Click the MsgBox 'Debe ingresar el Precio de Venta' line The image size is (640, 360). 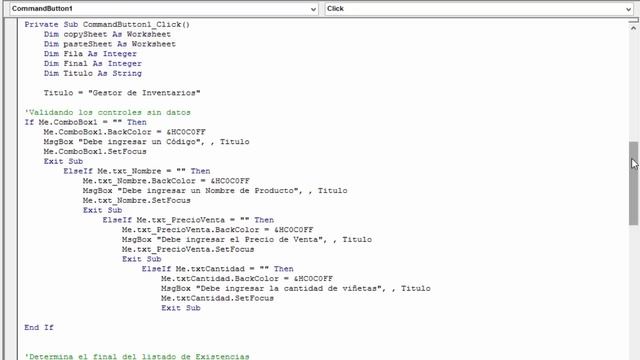pyautogui.click(x=247, y=240)
